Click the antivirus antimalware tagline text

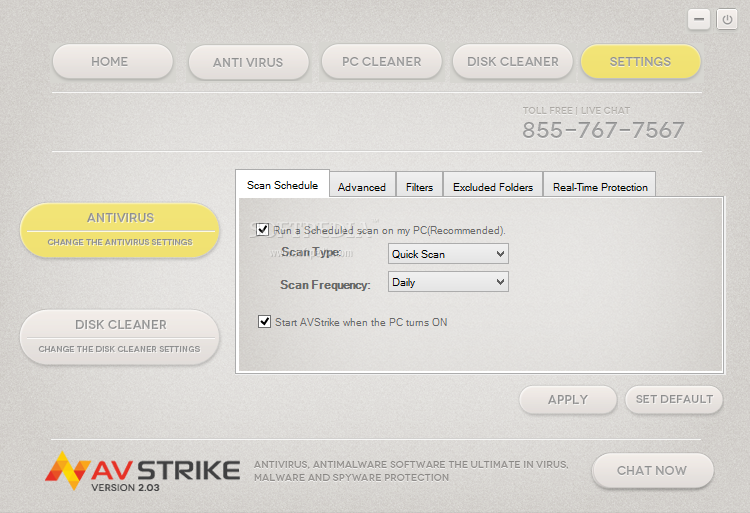click(411, 471)
